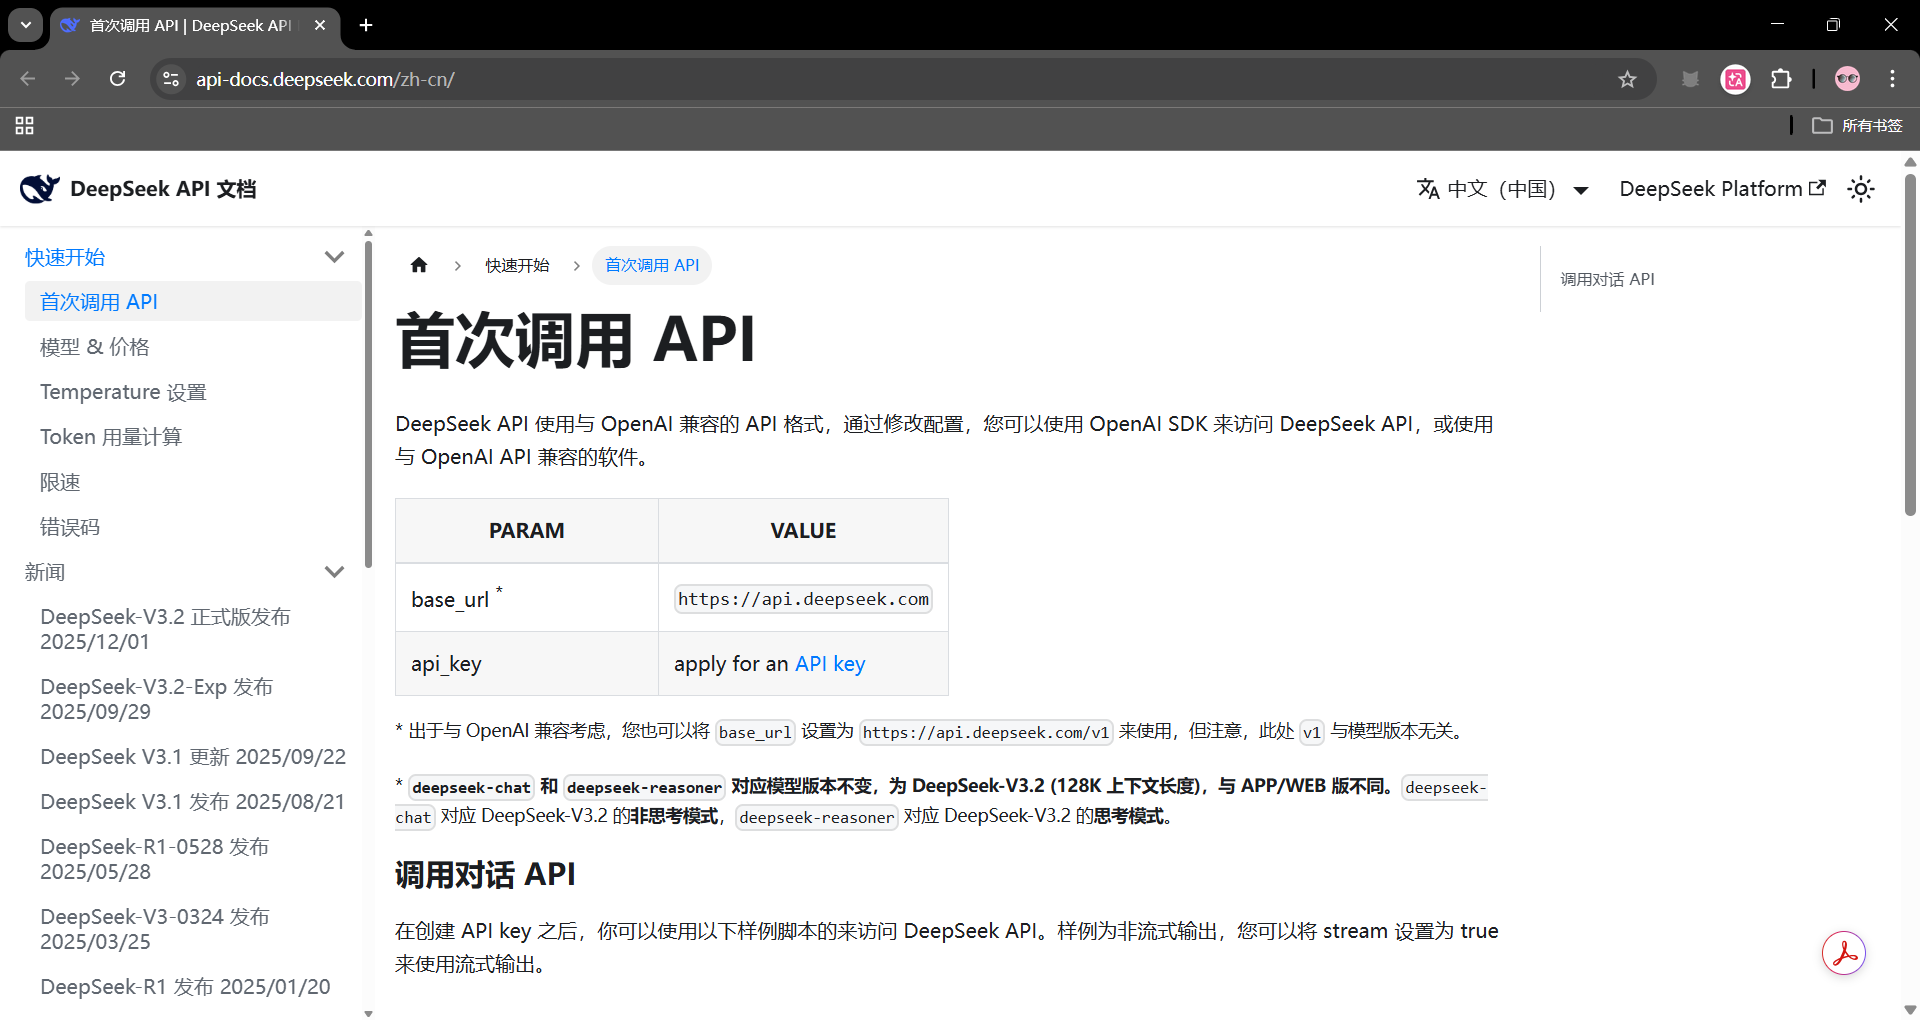Open 首次调用 API in sidebar

click(x=192, y=302)
